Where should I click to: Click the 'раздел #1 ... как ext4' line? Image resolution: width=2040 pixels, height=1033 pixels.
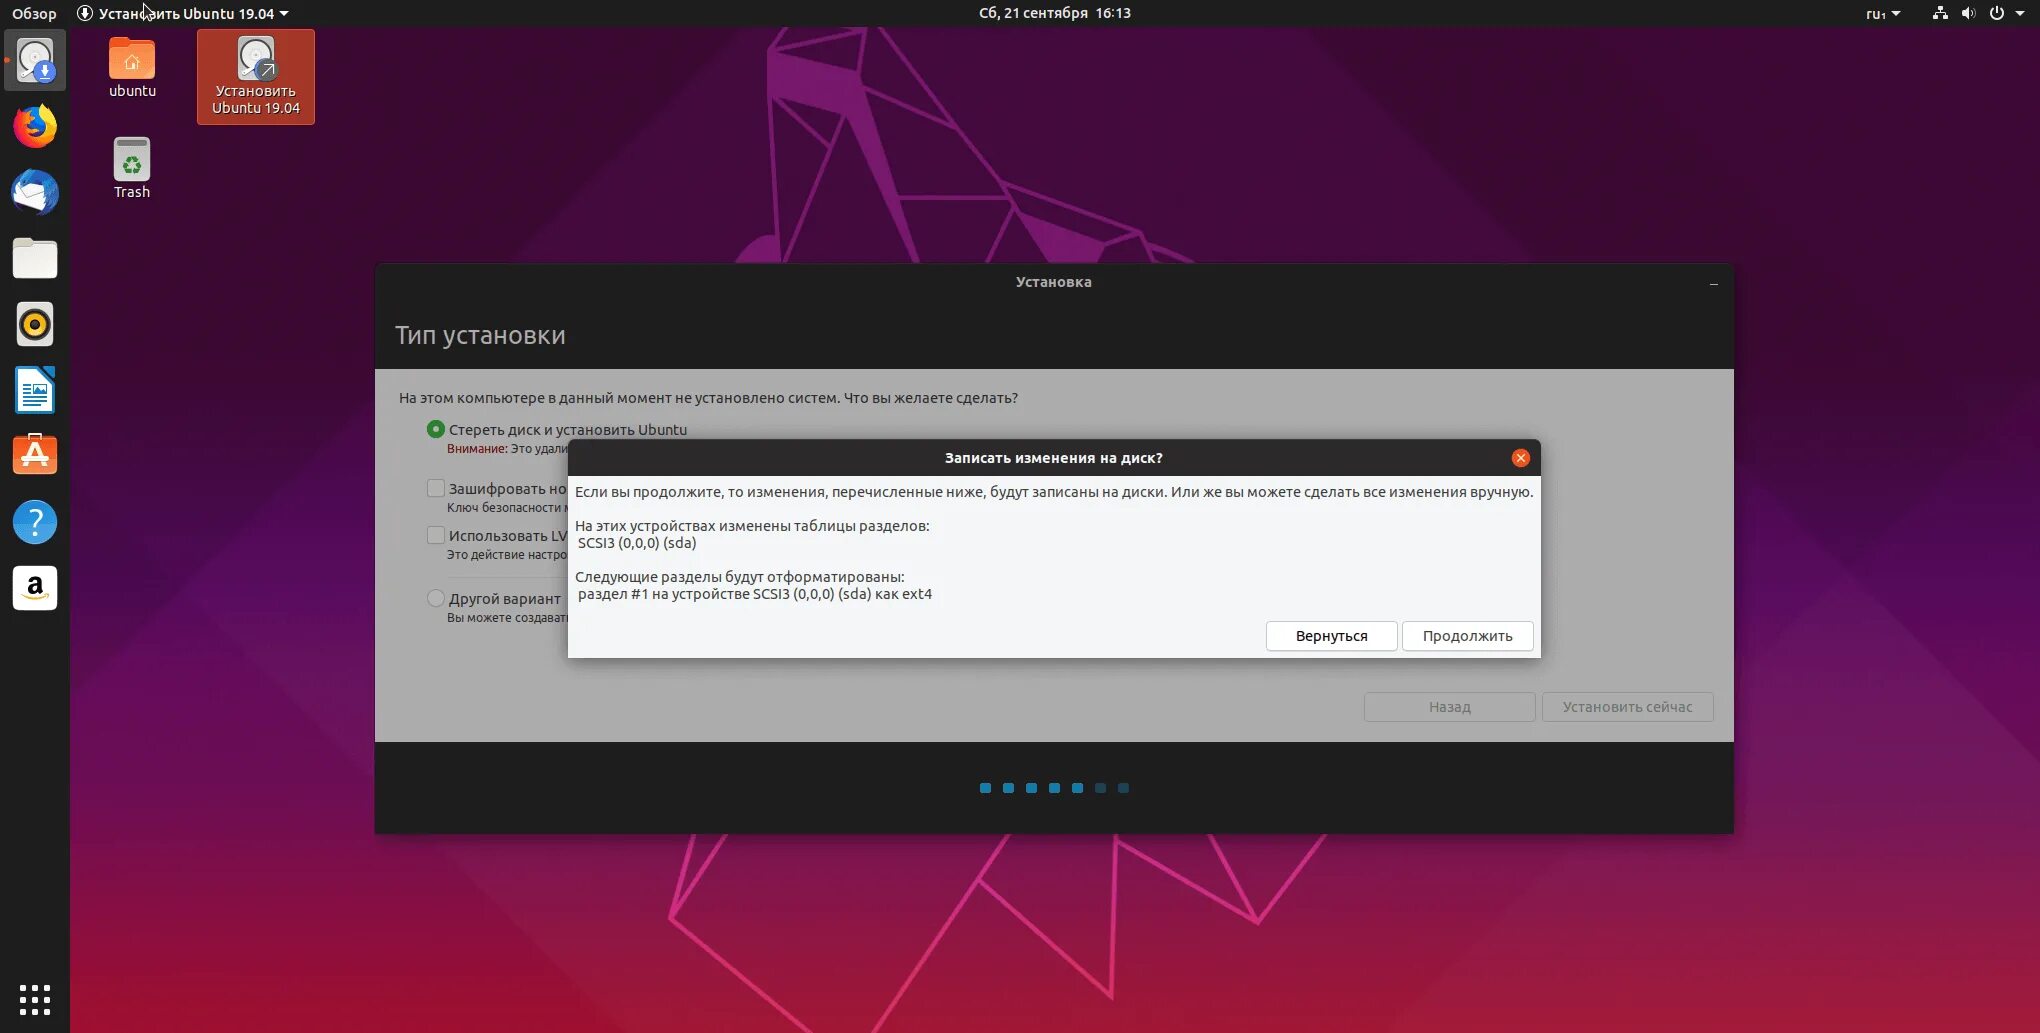(x=755, y=594)
